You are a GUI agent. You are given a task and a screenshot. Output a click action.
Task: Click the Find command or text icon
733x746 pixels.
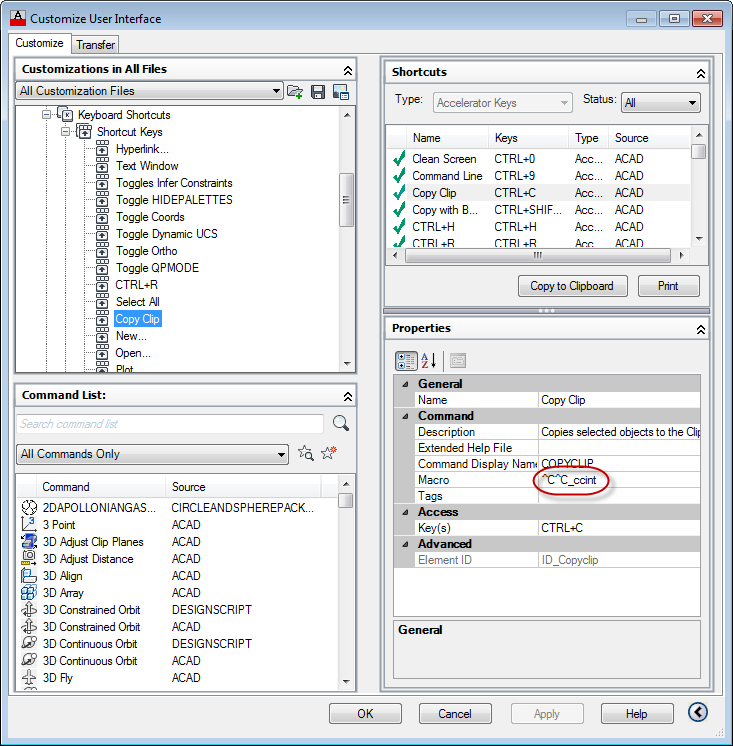(306, 454)
